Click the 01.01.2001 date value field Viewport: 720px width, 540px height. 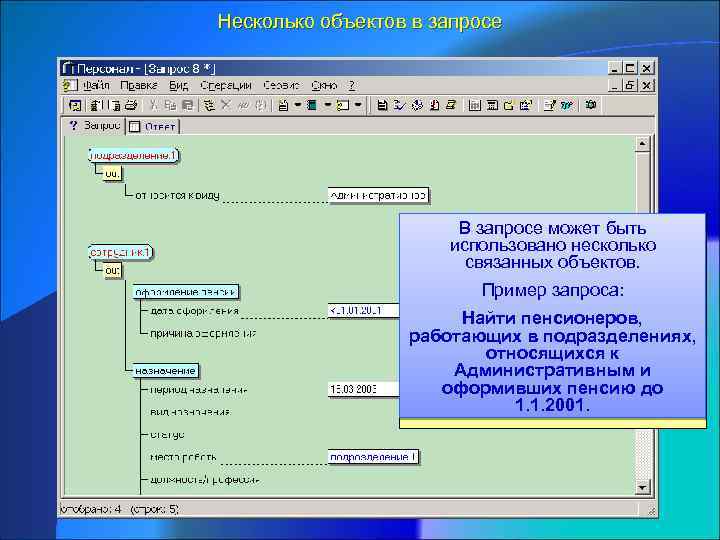(363, 311)
